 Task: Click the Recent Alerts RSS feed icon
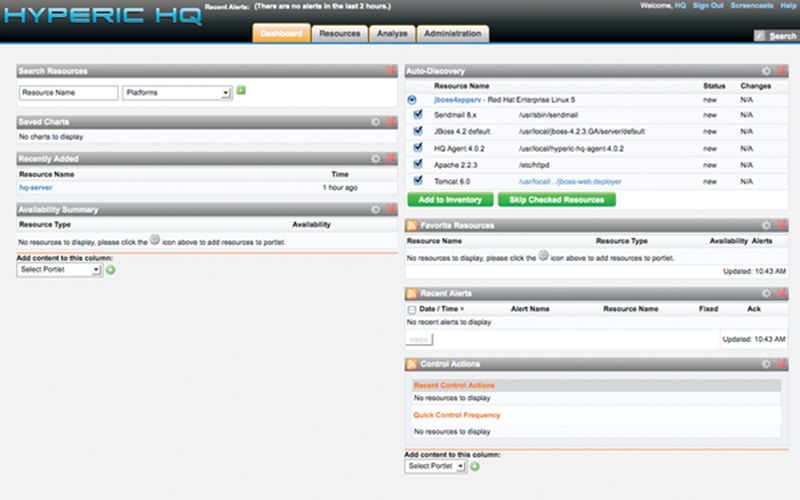click(411, 294)
